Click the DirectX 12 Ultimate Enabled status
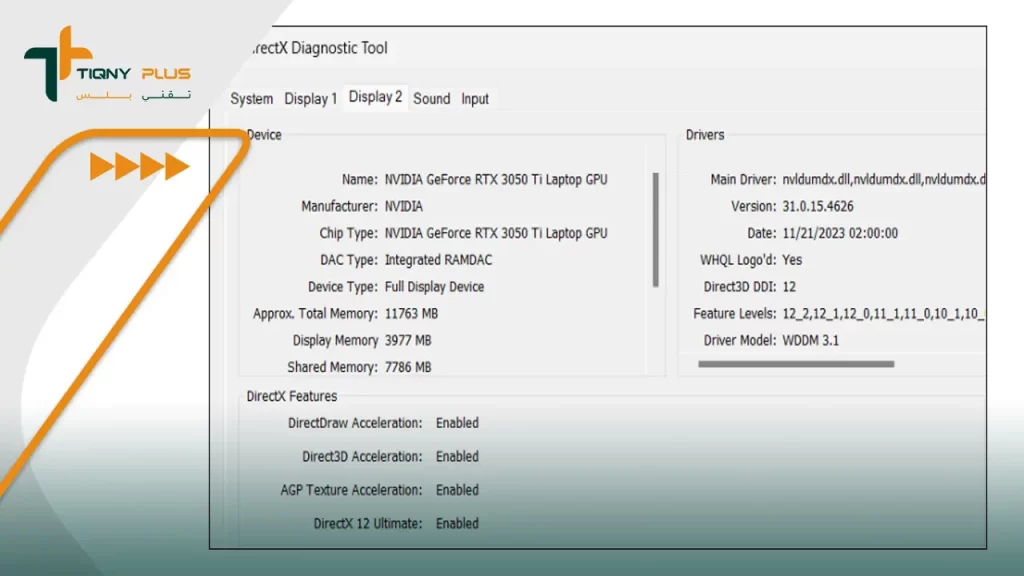Screen dimensions: 1024x576 [x=457, y=523]
